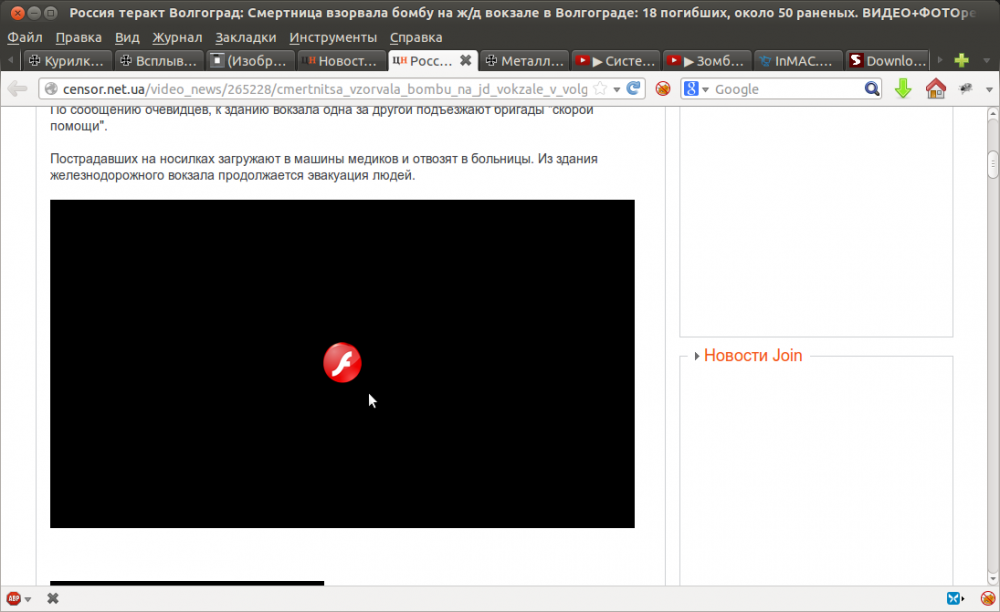Close the status bar add-on bar X
This screenshot has height=612, width=1000.
(x=53, y=598)
